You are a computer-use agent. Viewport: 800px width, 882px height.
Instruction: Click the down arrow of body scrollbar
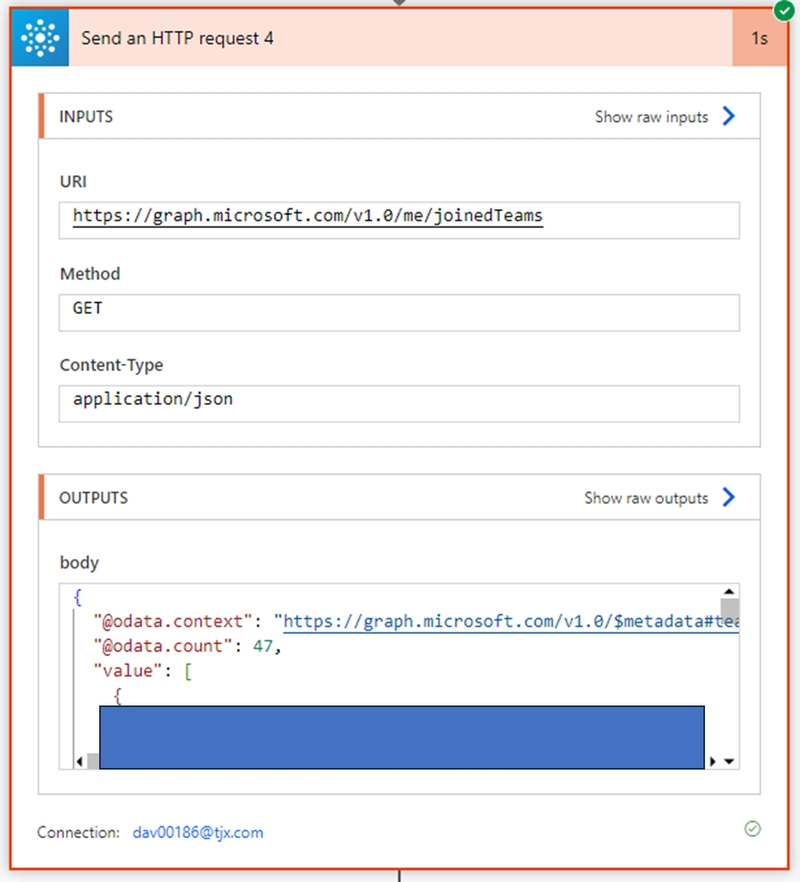729,761
